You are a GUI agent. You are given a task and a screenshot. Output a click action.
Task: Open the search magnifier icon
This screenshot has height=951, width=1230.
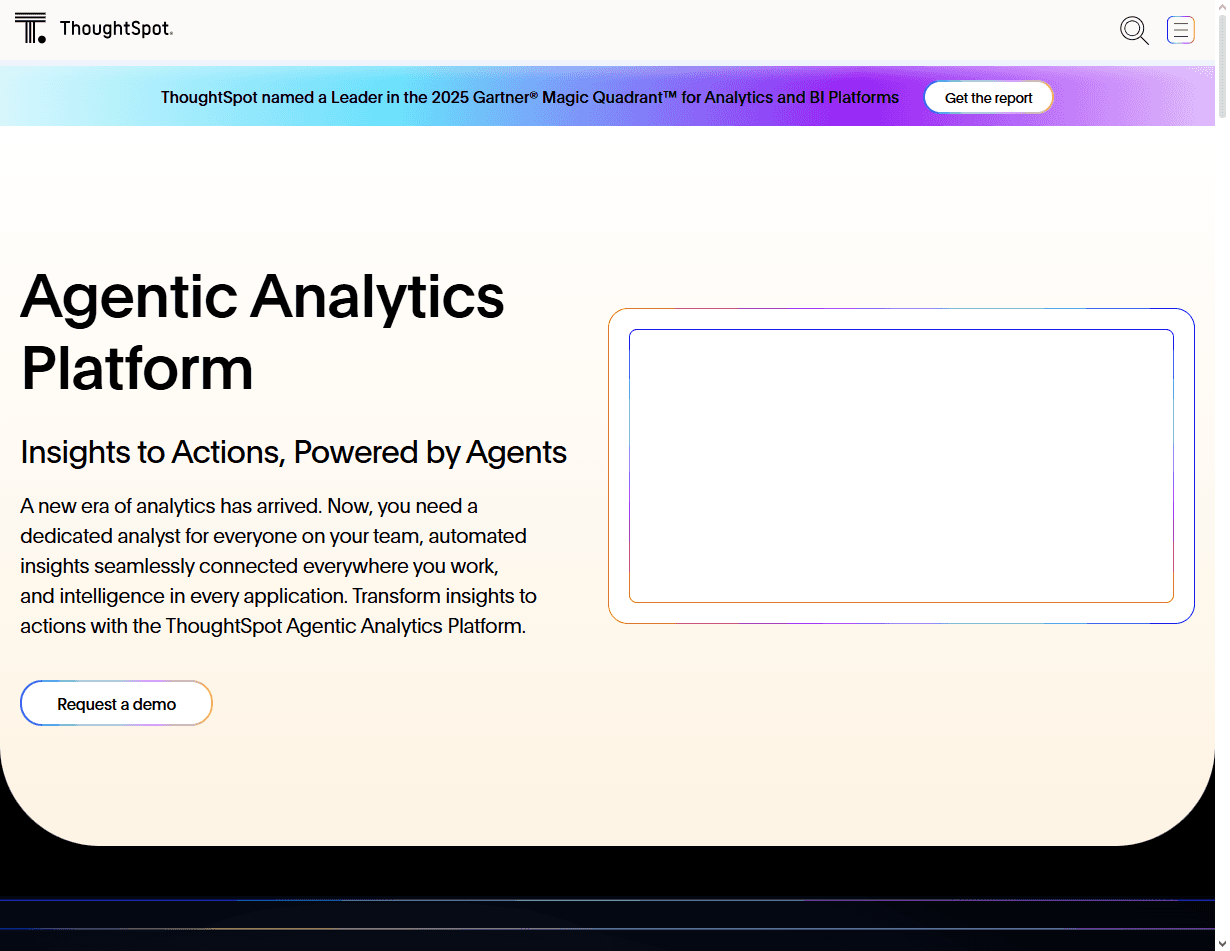(x=1134, y=30)
